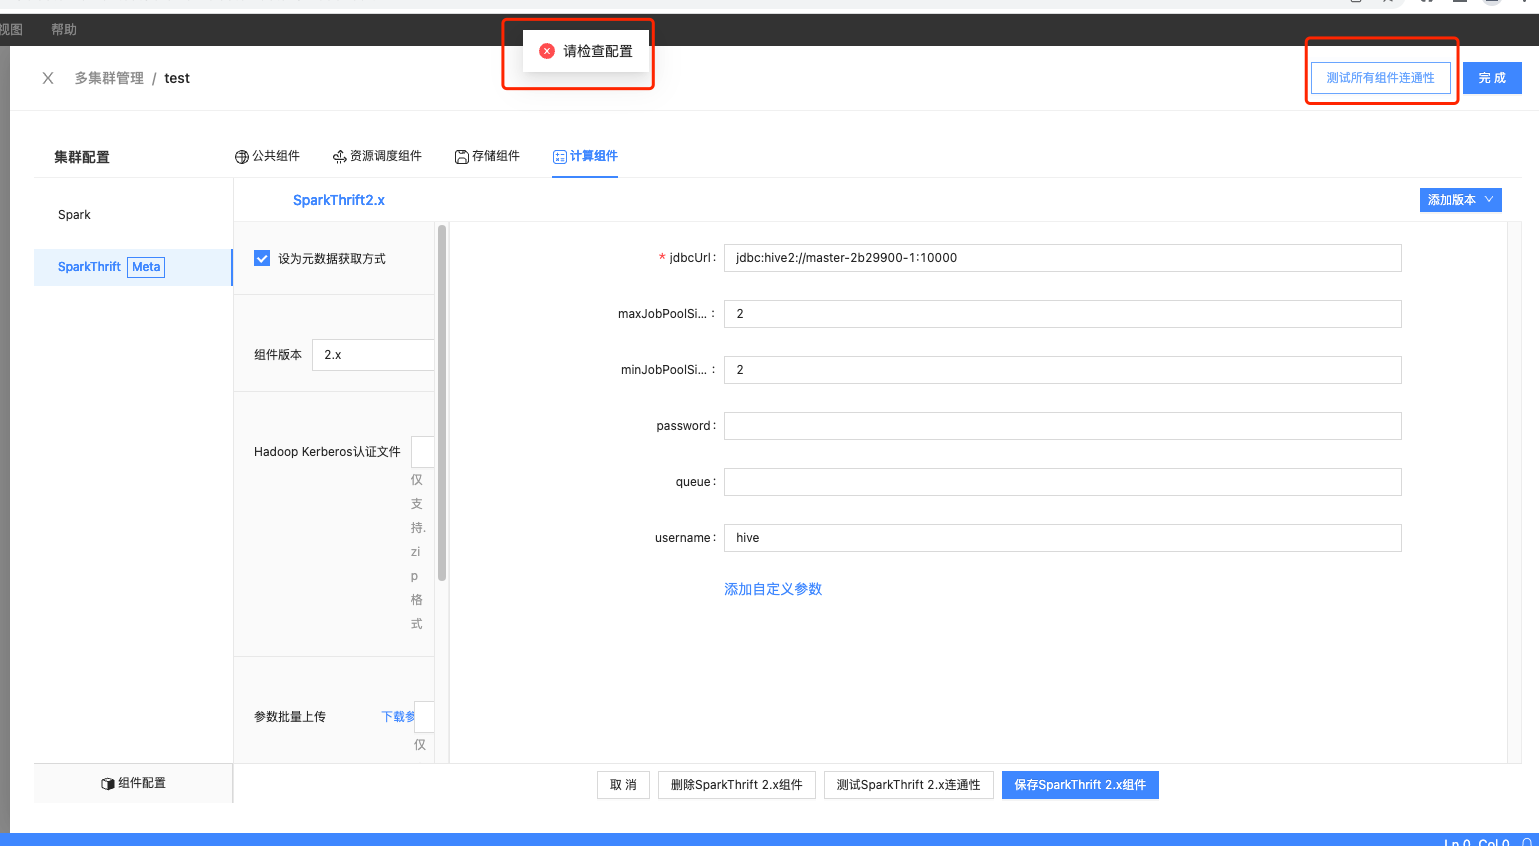This screenshot has height=846, width=1539.
Task: Click 测试所有组件连通性 button
Action: click(x=1381, y=78)
